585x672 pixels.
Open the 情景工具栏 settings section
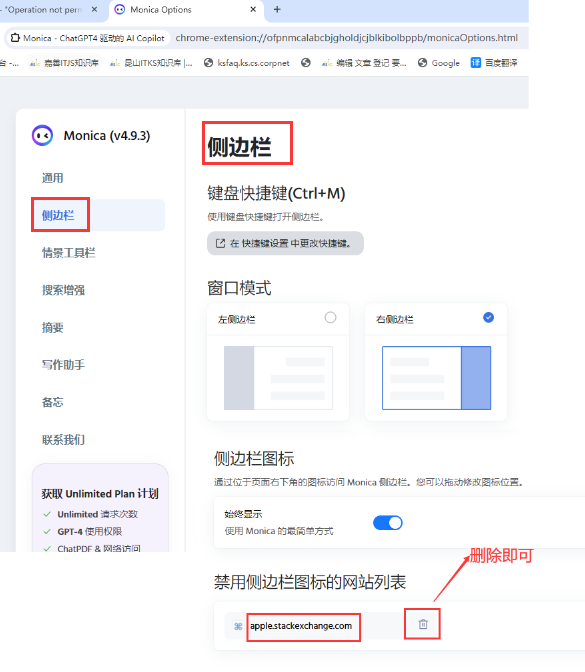pos(69,252)
